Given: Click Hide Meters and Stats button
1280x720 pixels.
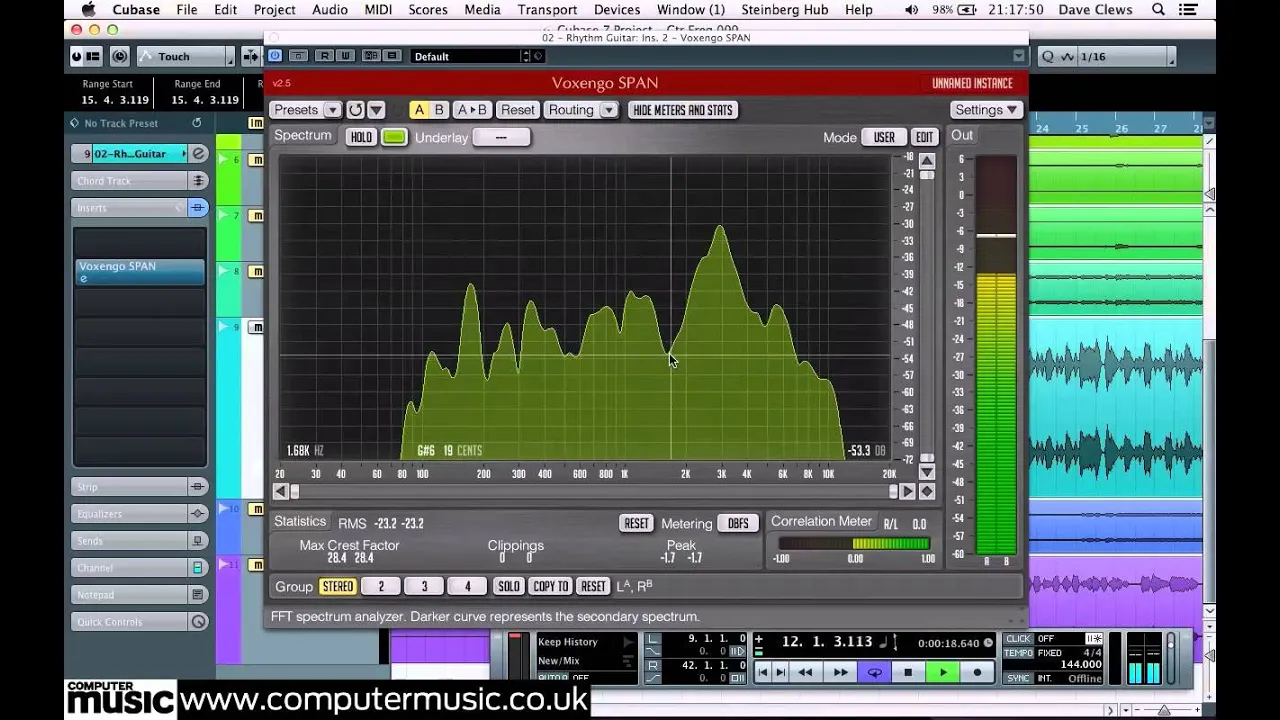Looking at the screenshot, I should (x=683, y=110).
